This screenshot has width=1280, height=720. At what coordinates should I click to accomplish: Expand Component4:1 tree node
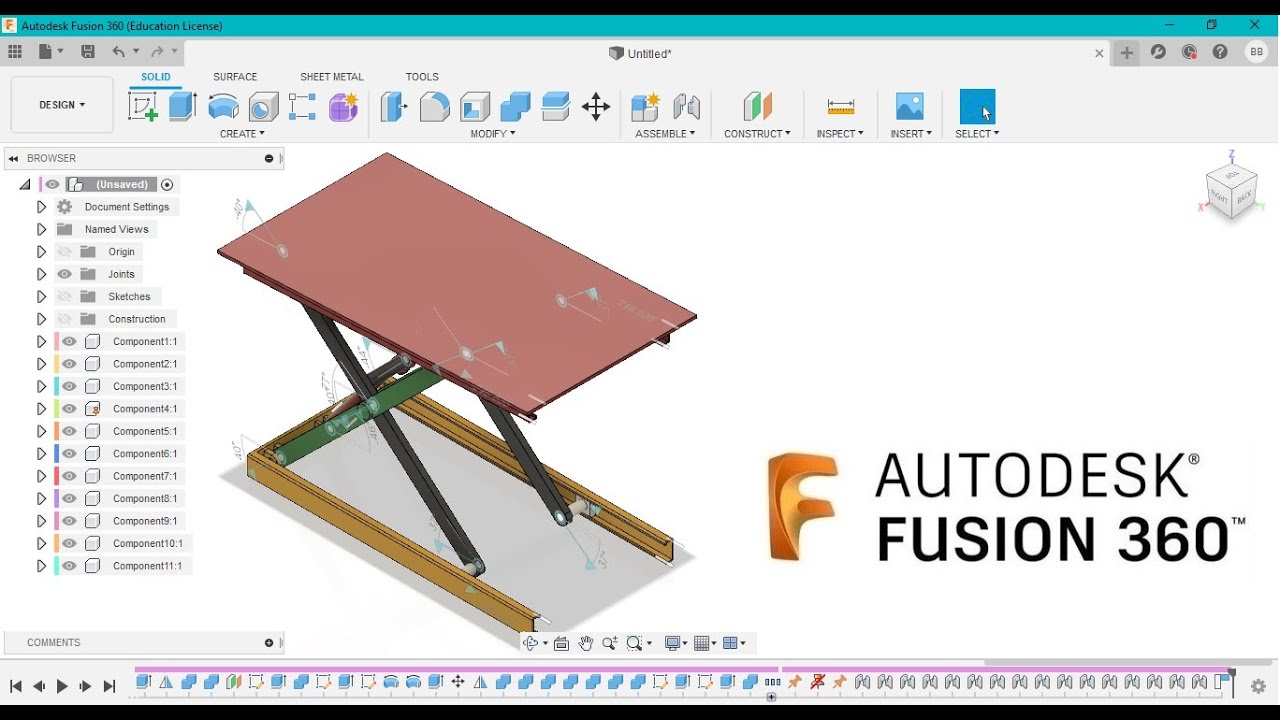(41, 409)
